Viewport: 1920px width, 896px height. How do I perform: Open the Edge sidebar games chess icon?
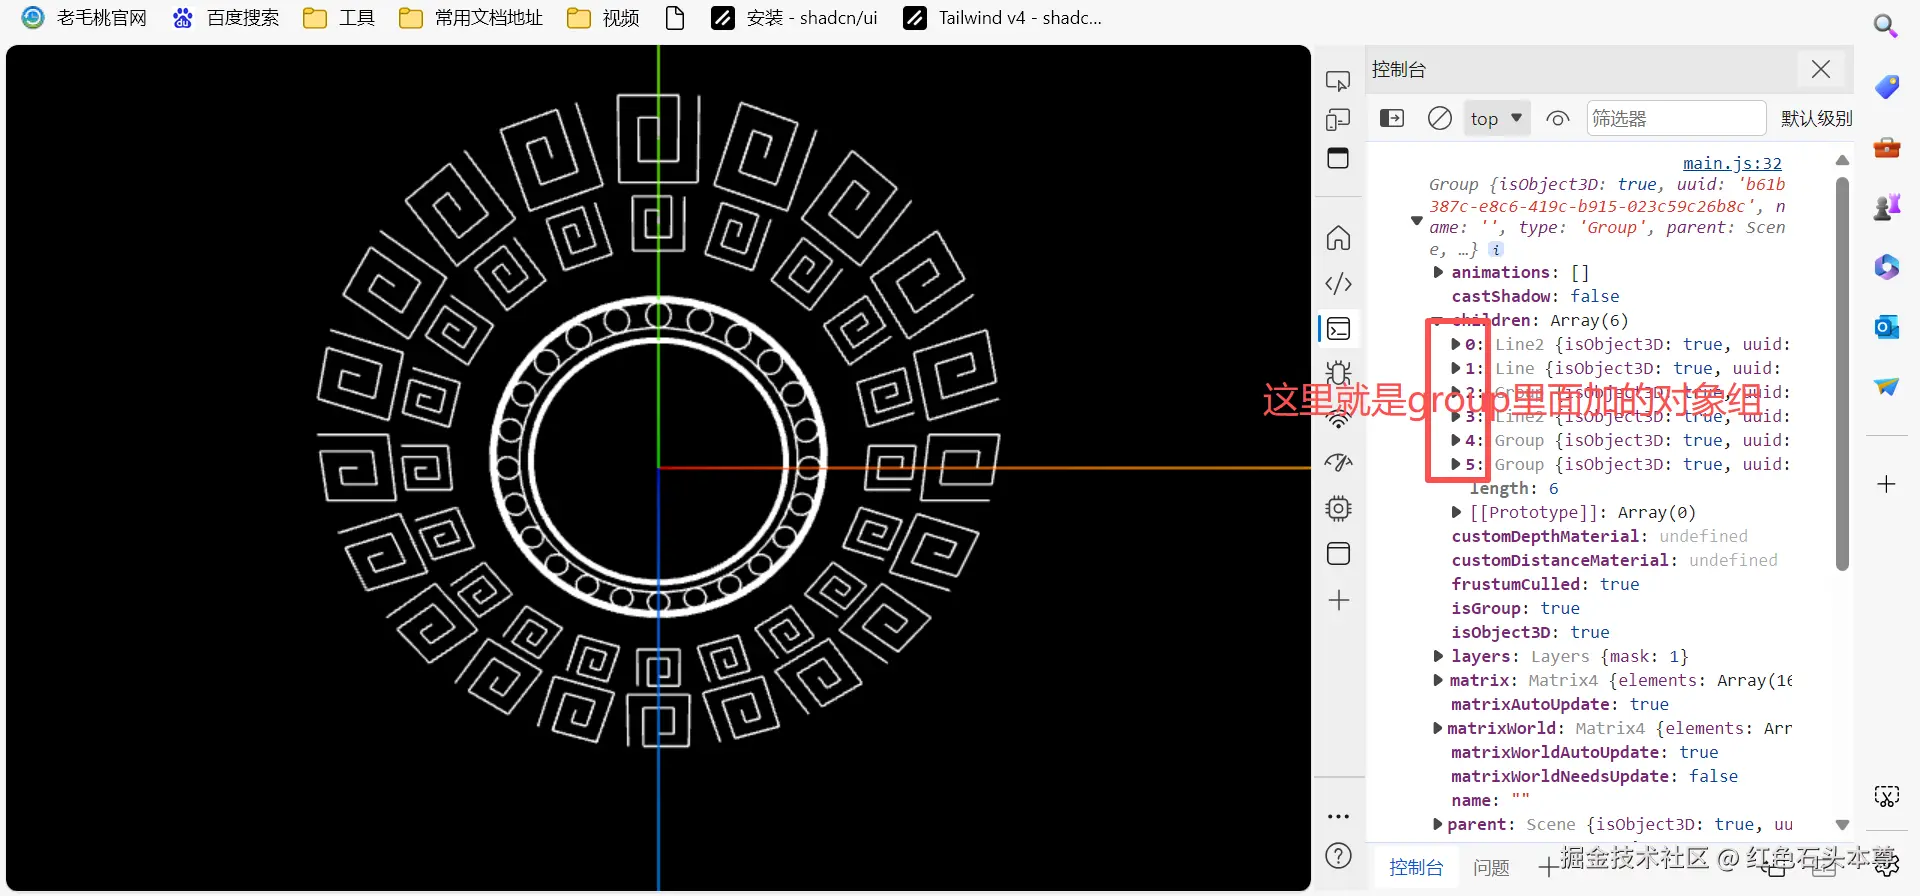pyautogui.click(x=1886, y=207)
